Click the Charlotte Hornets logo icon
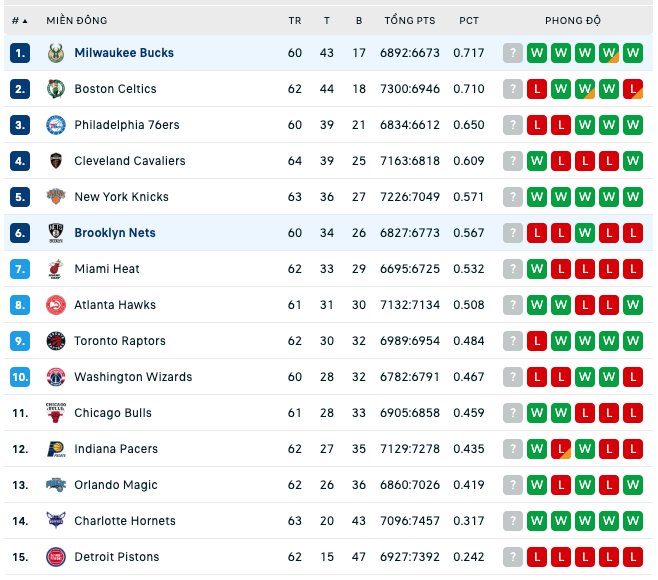Screen dimensions: 658x580 click(55, 521)
